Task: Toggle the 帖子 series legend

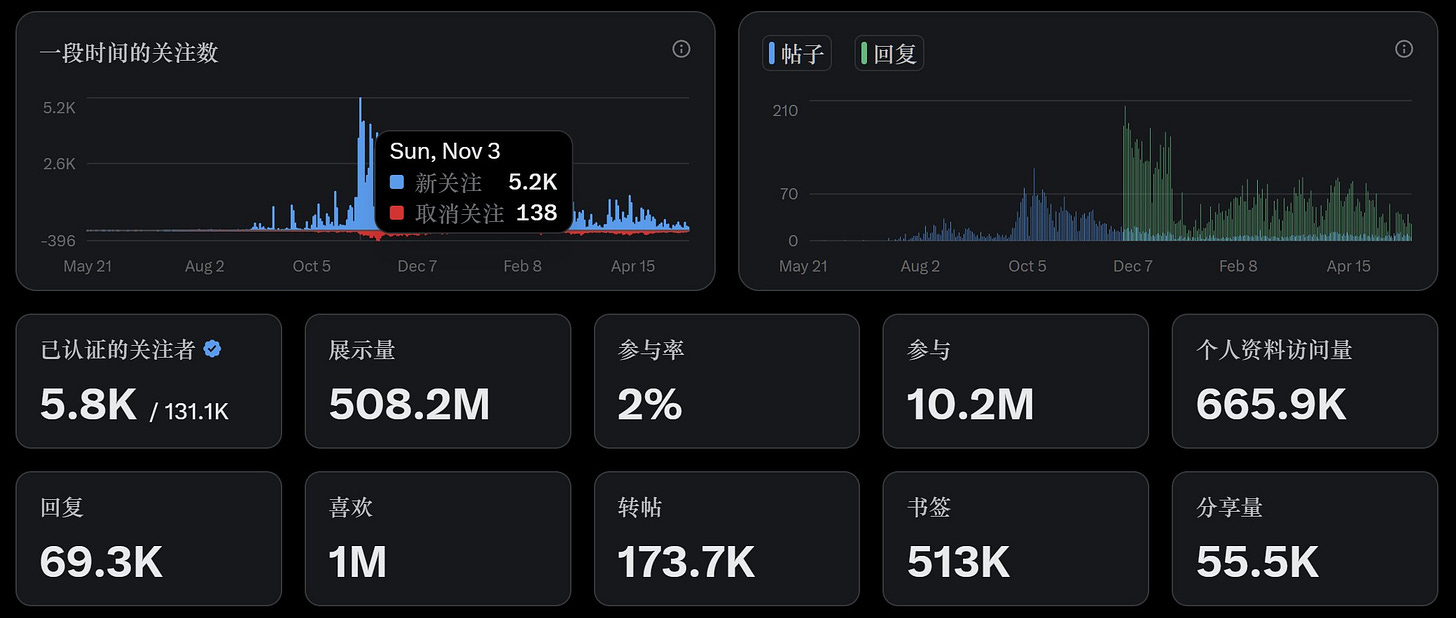Action: tap(797, 54)
